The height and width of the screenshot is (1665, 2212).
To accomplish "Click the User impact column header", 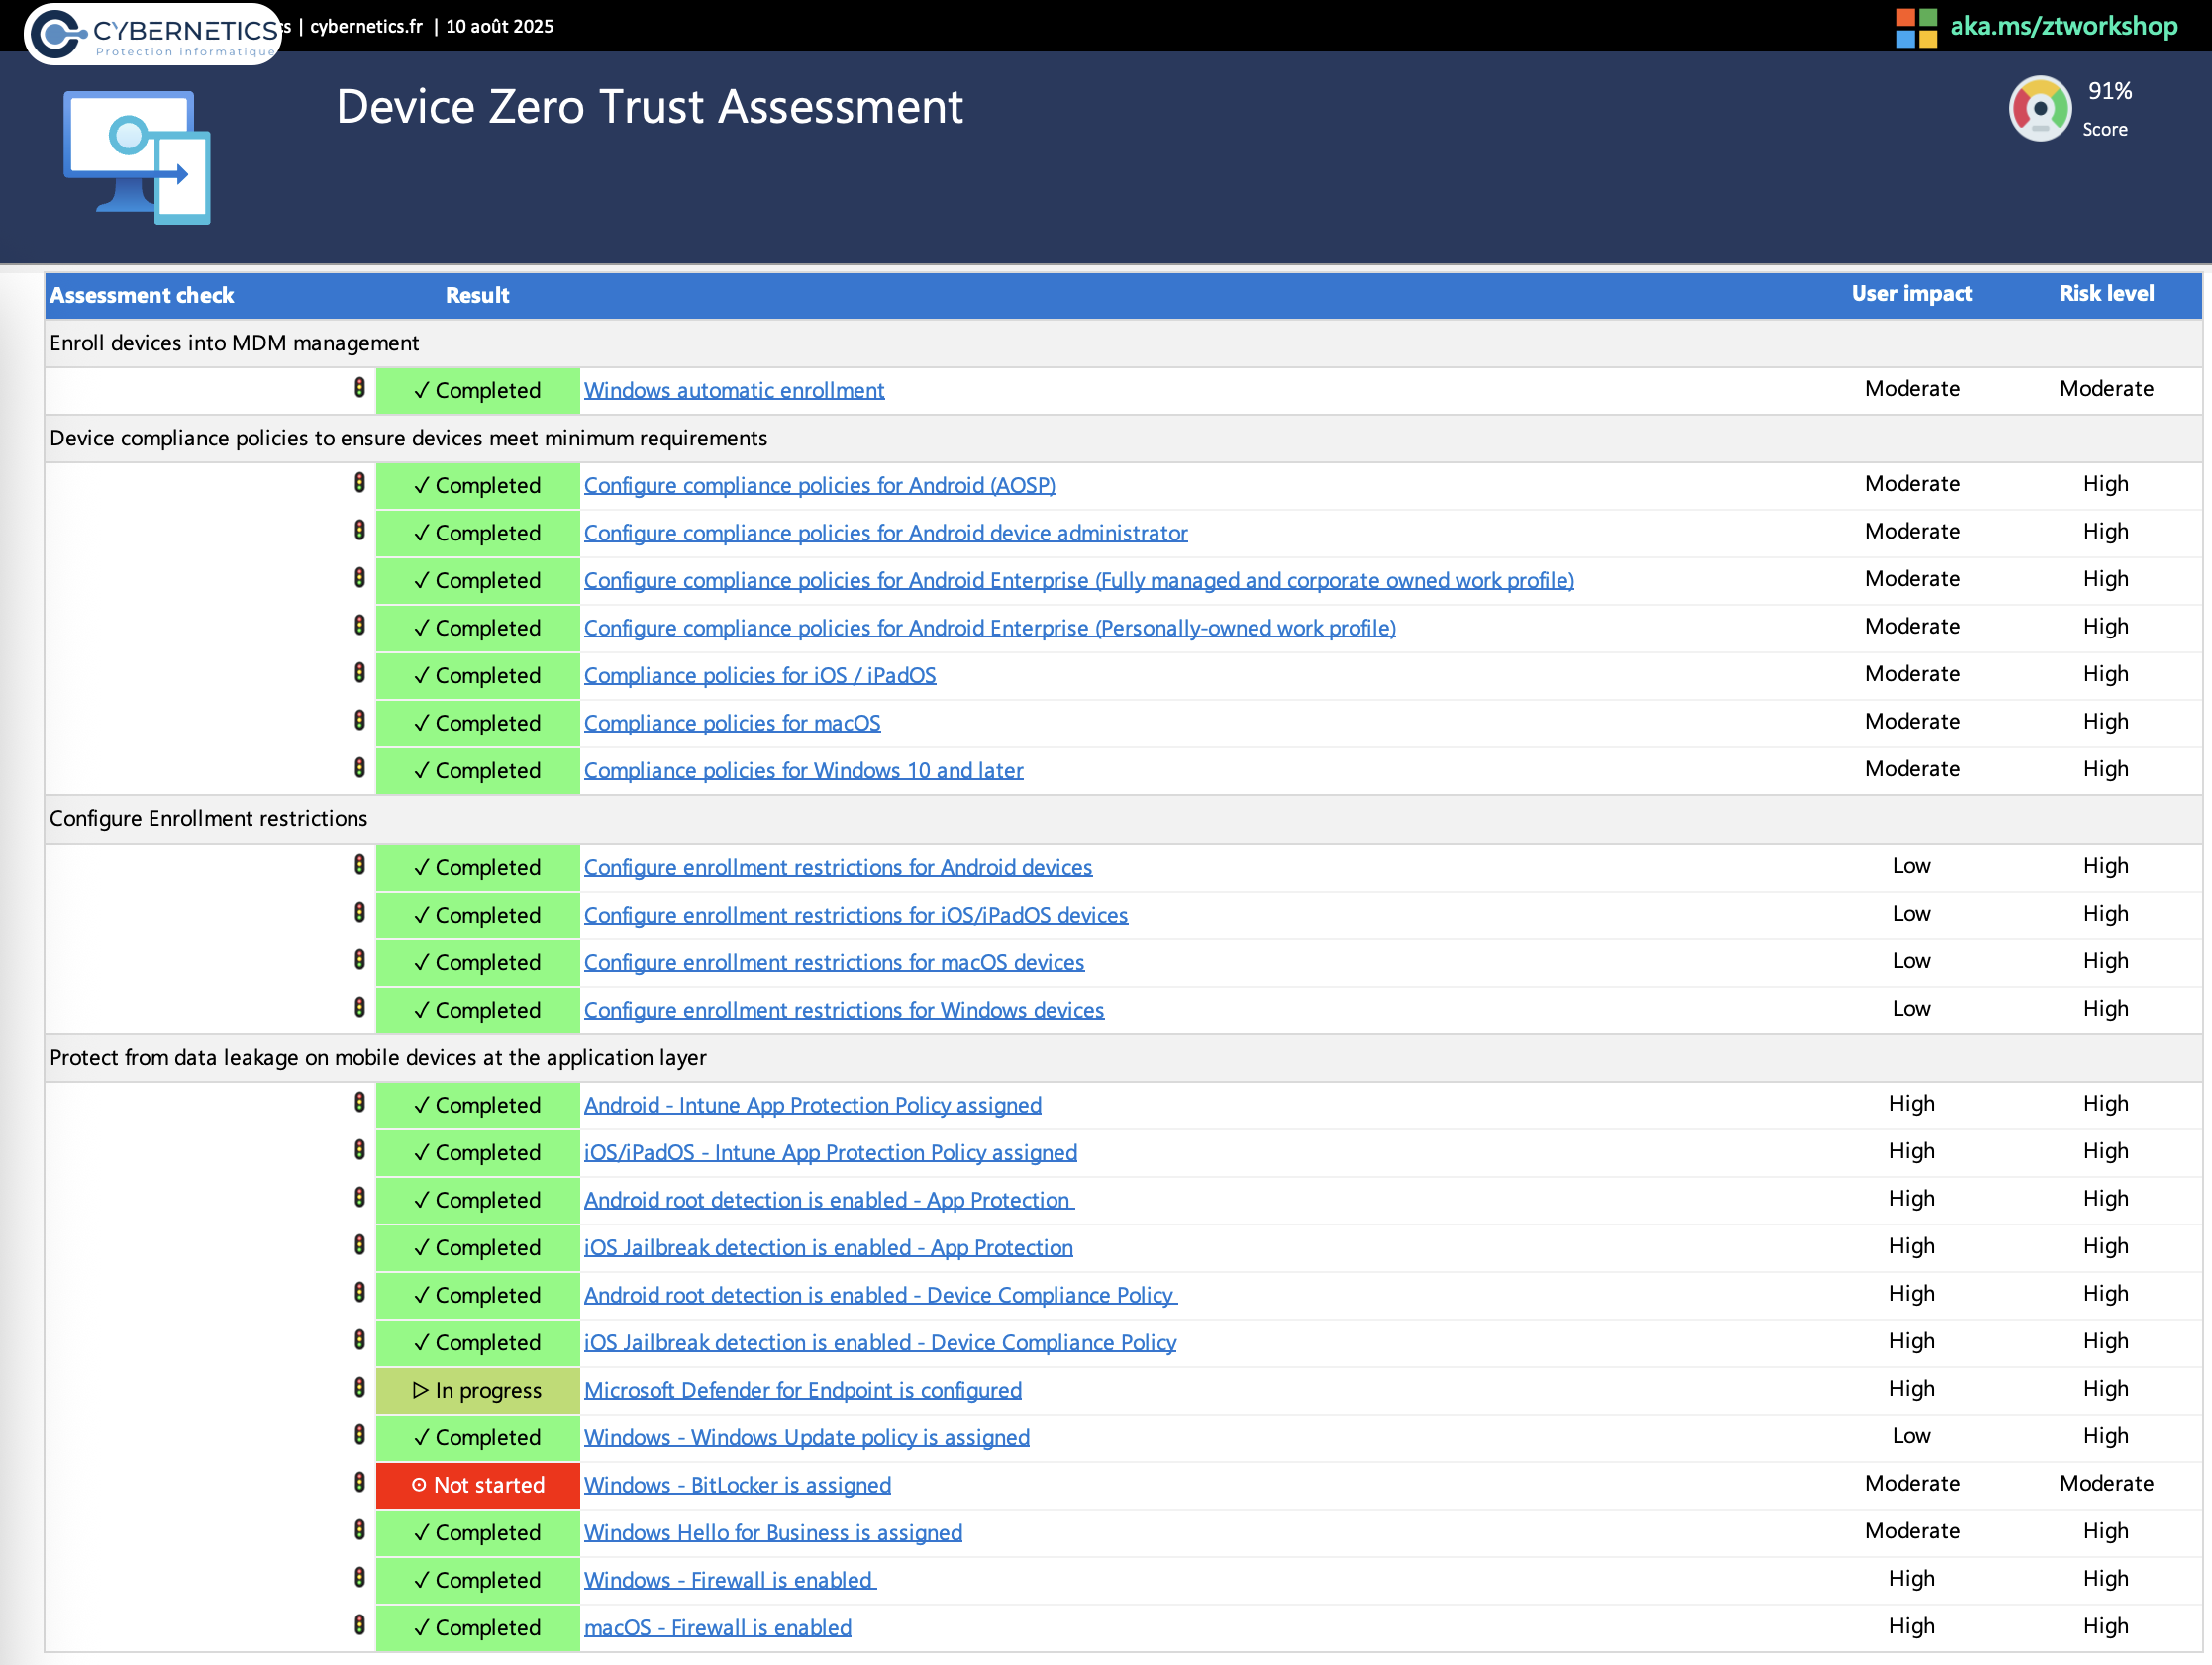I will [1911, 294].
